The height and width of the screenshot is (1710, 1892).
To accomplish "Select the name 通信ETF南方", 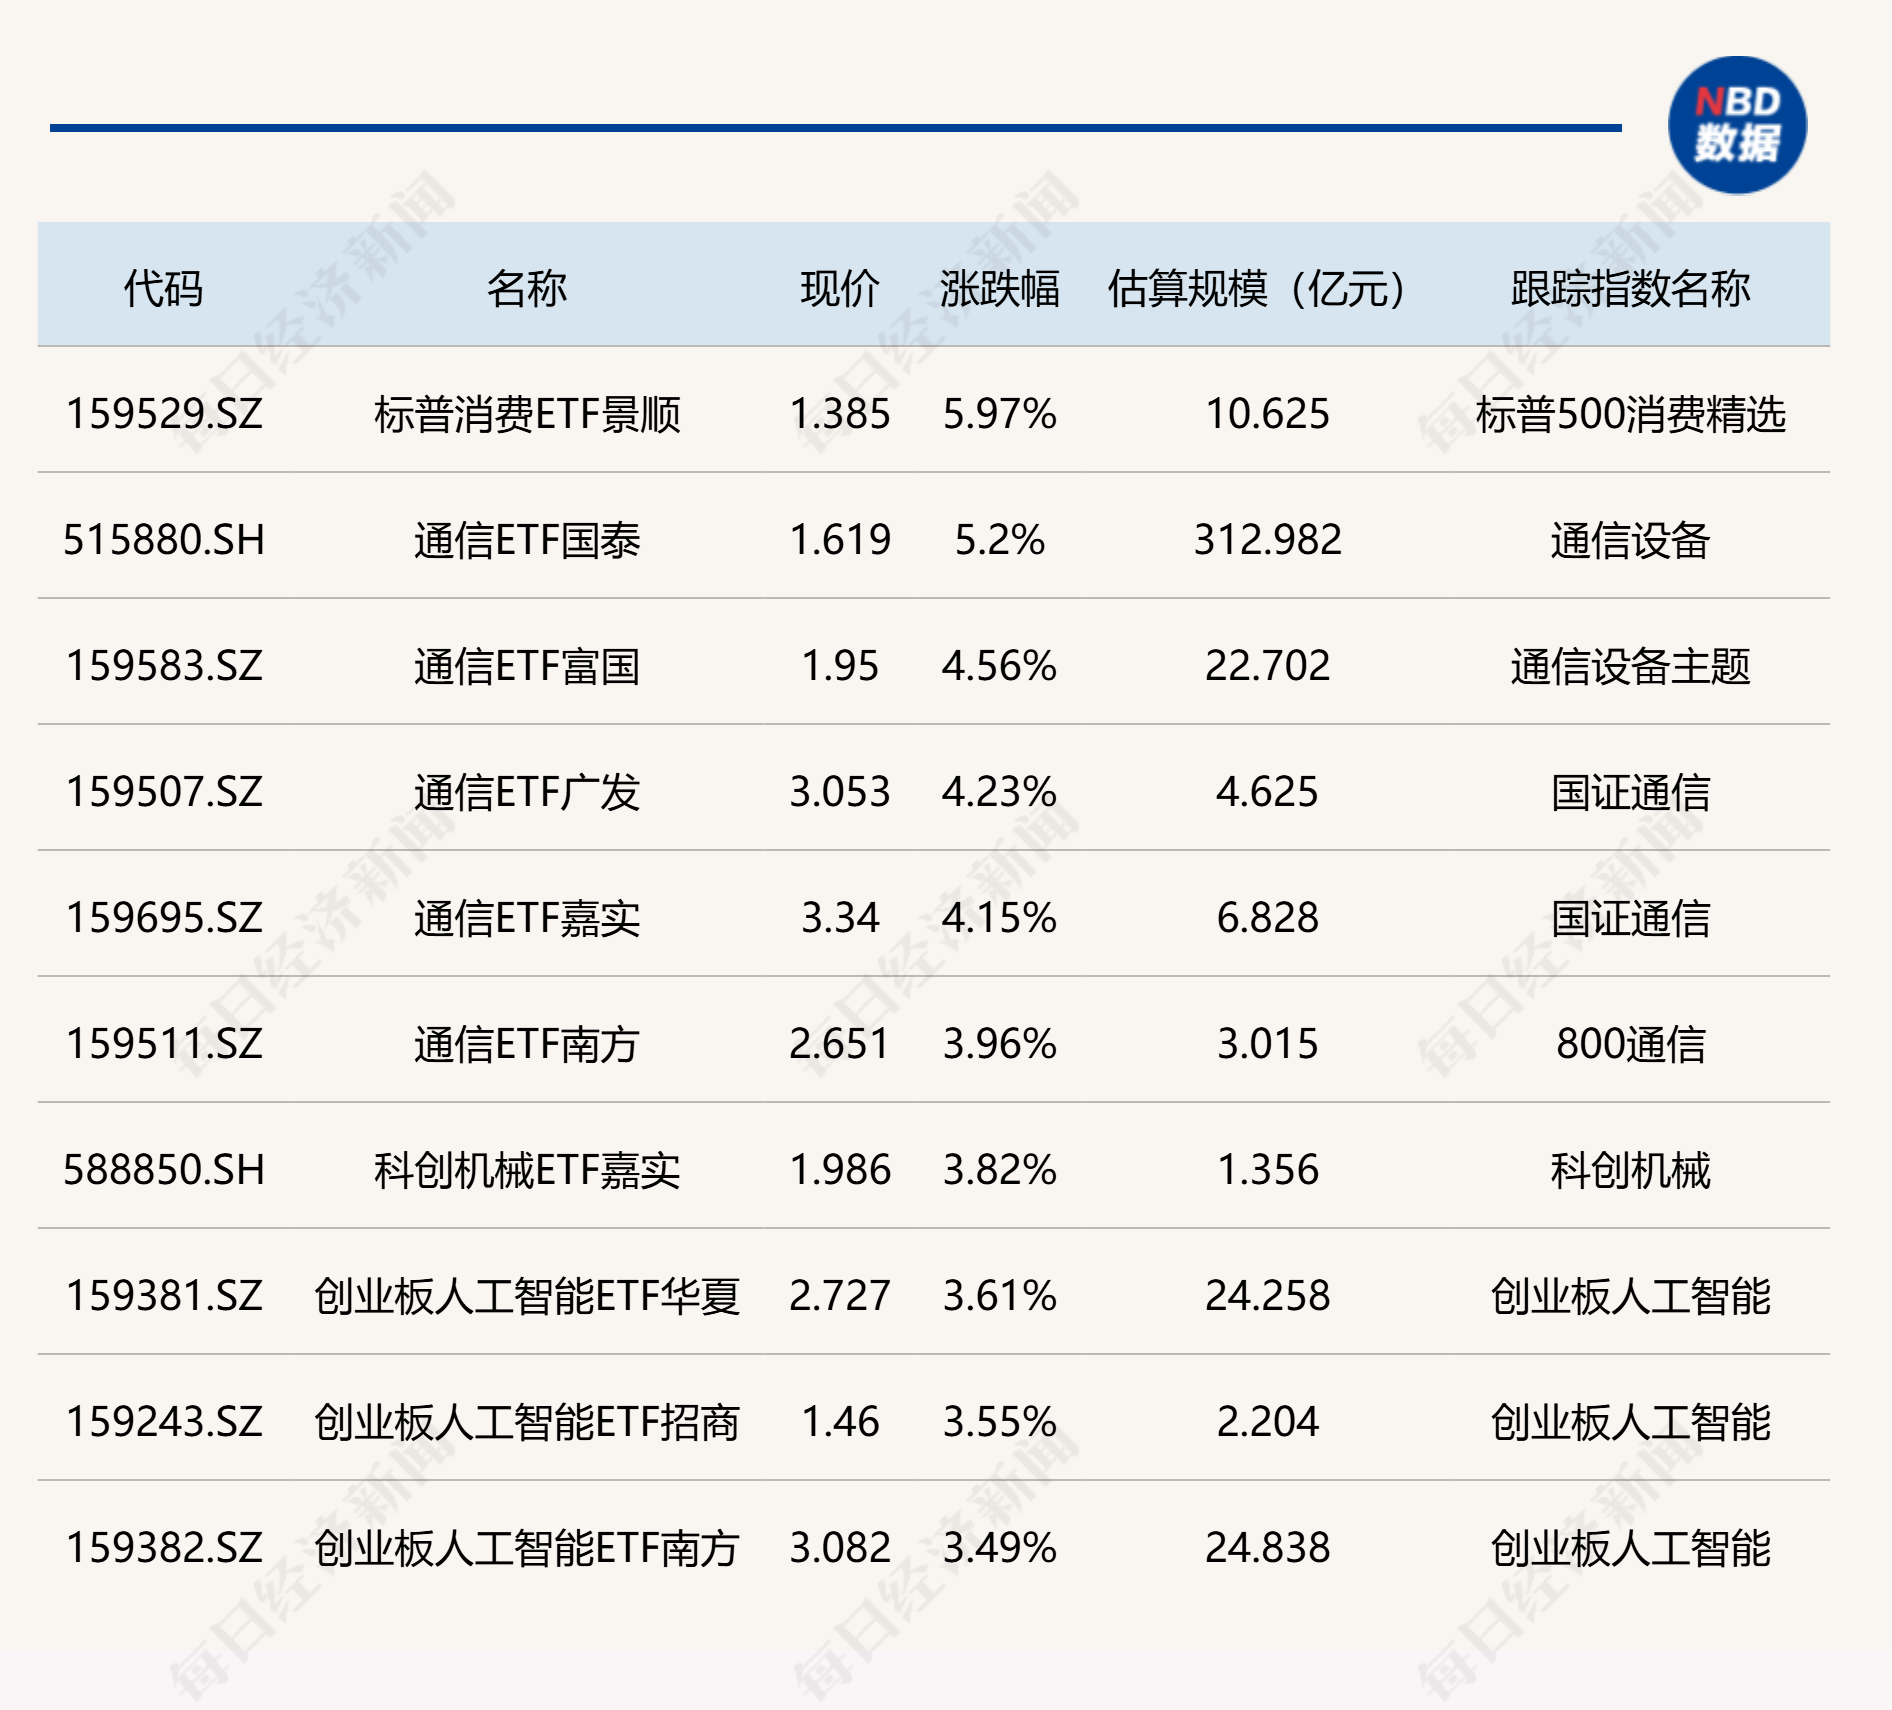I will pos(527,1044).
